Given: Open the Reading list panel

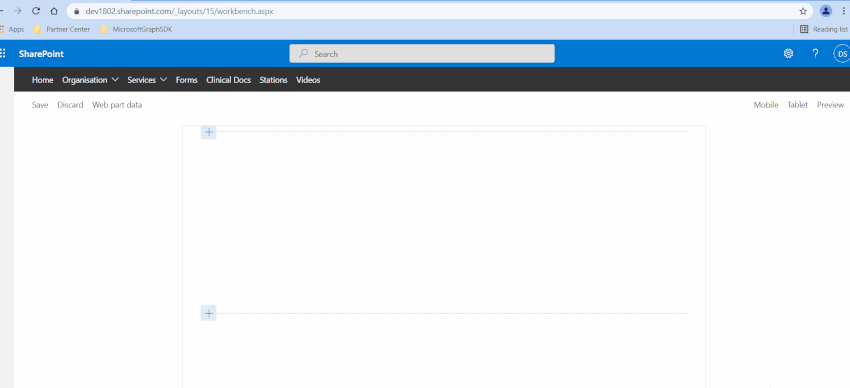Looking at the screenshot, I should [824, 29].
